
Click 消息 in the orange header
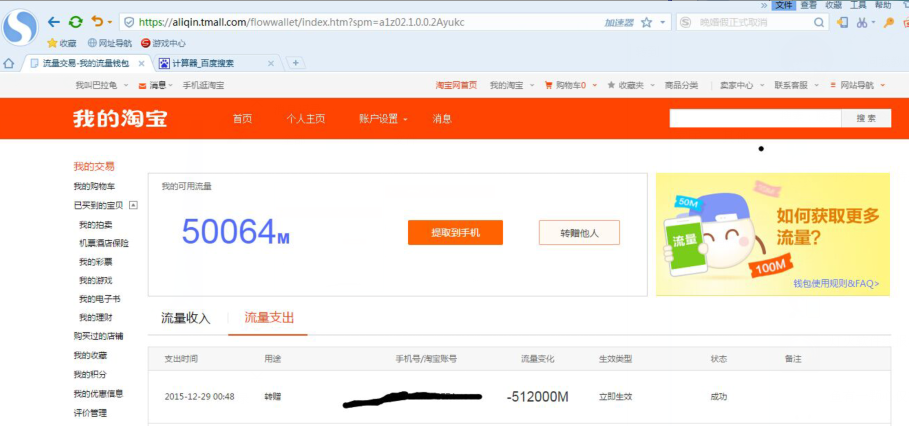click(x=442, y=119)
